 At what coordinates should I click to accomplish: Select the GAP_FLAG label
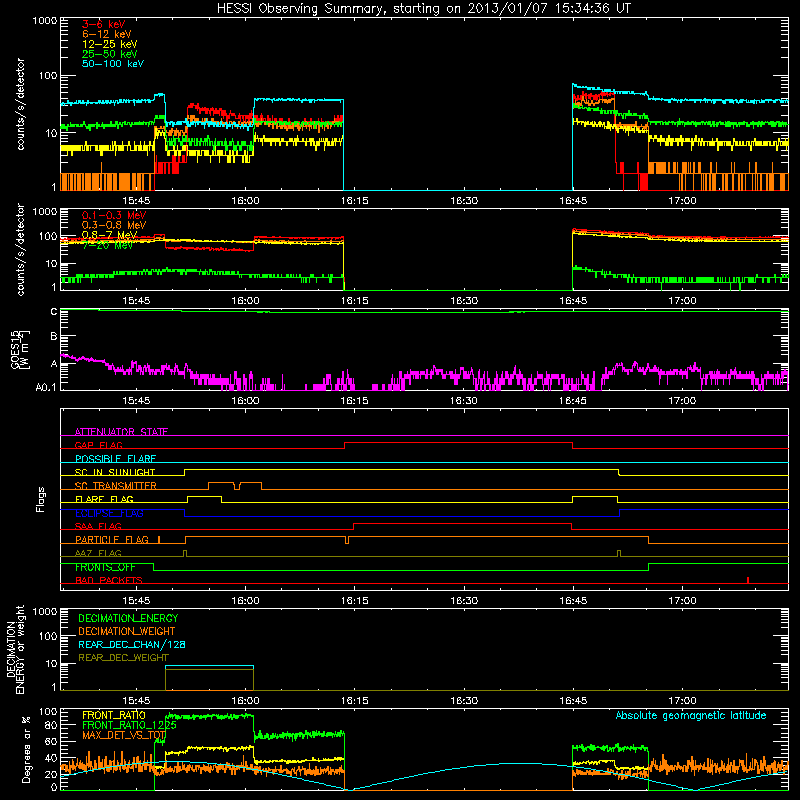point(98,445)
